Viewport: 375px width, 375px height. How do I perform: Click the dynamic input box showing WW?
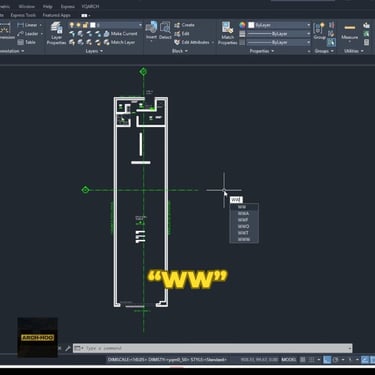[x=236, y=200]
